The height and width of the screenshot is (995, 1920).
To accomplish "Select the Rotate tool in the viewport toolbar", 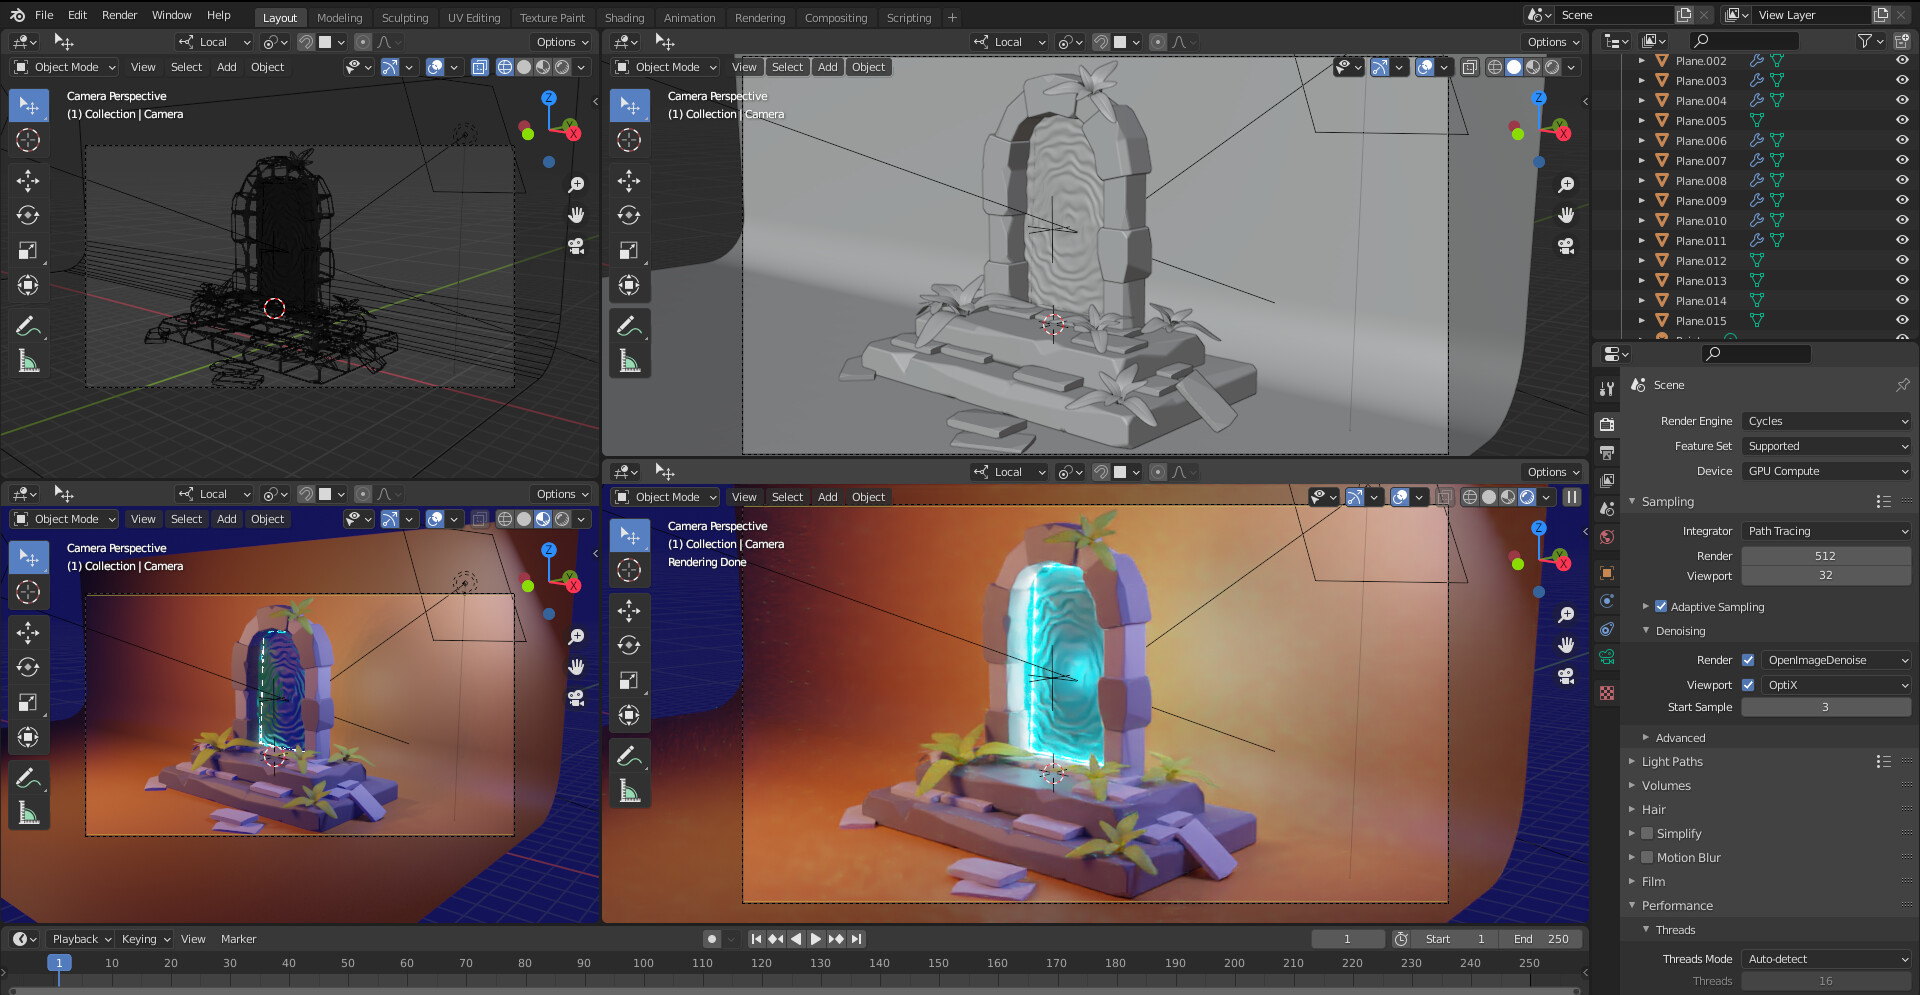I will pos(28,215).
